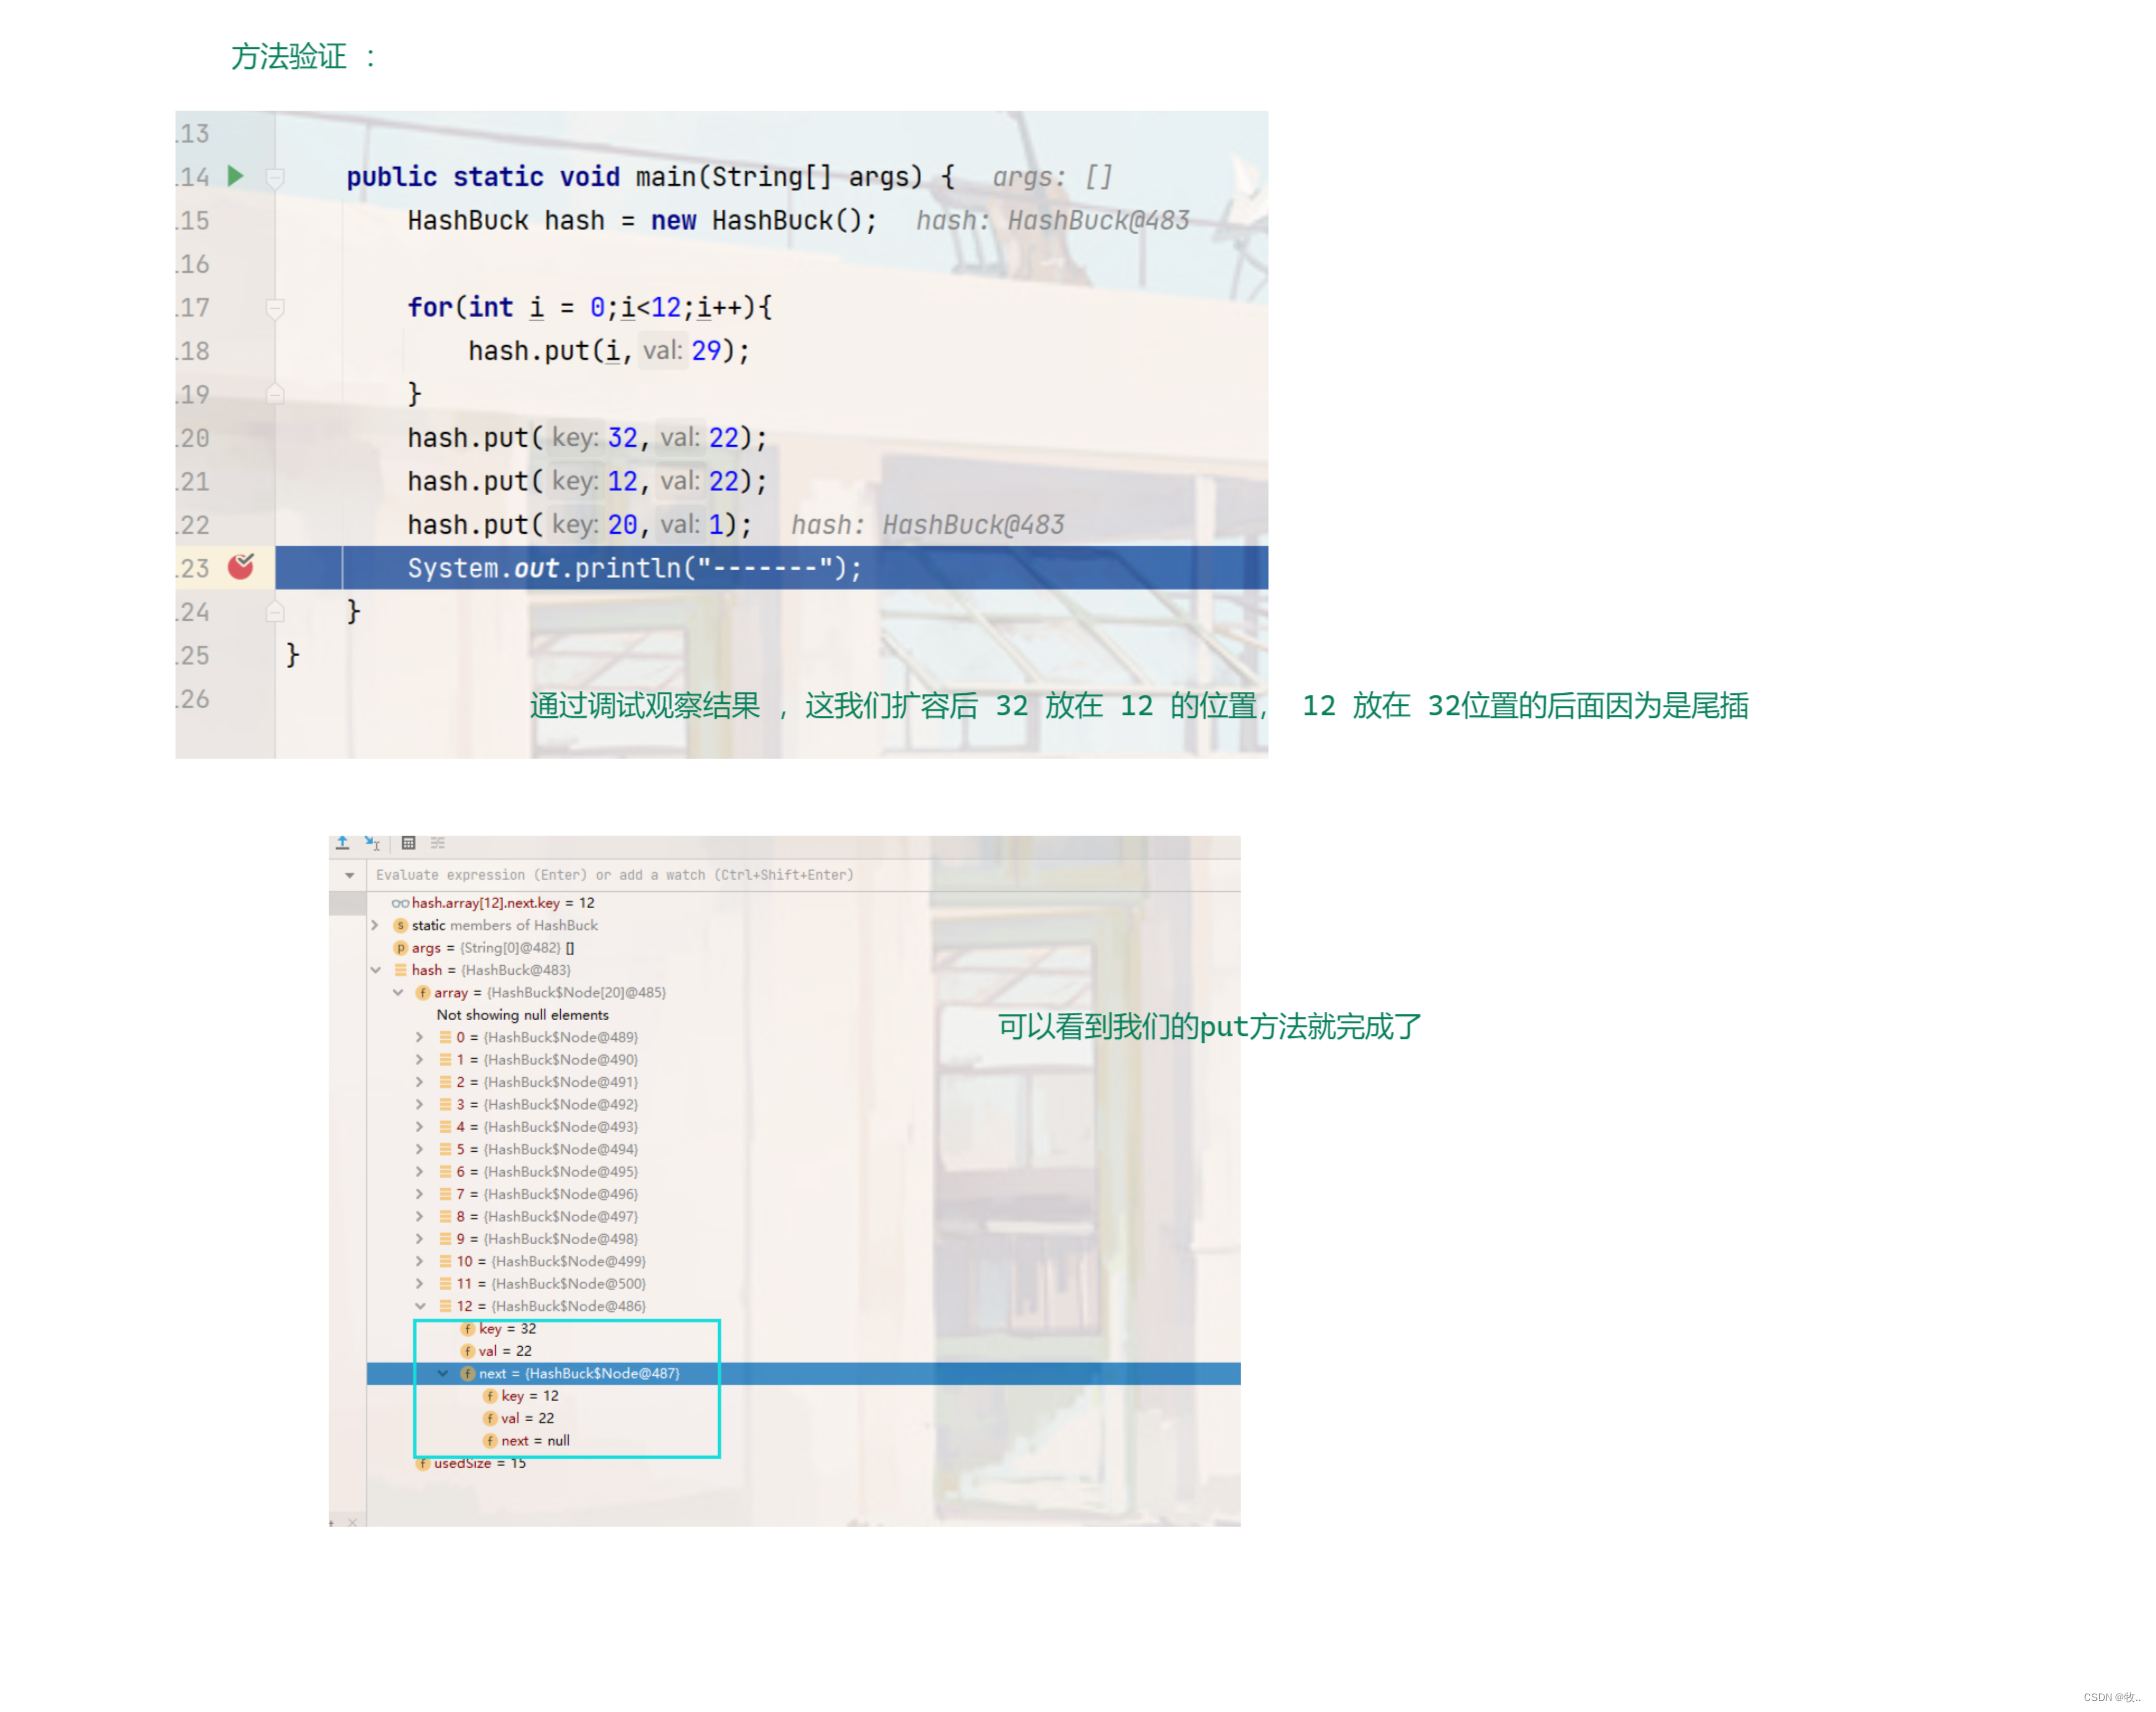
Task: Collapse the next HashBuck$Node@487 entry
Action: 443,1373
